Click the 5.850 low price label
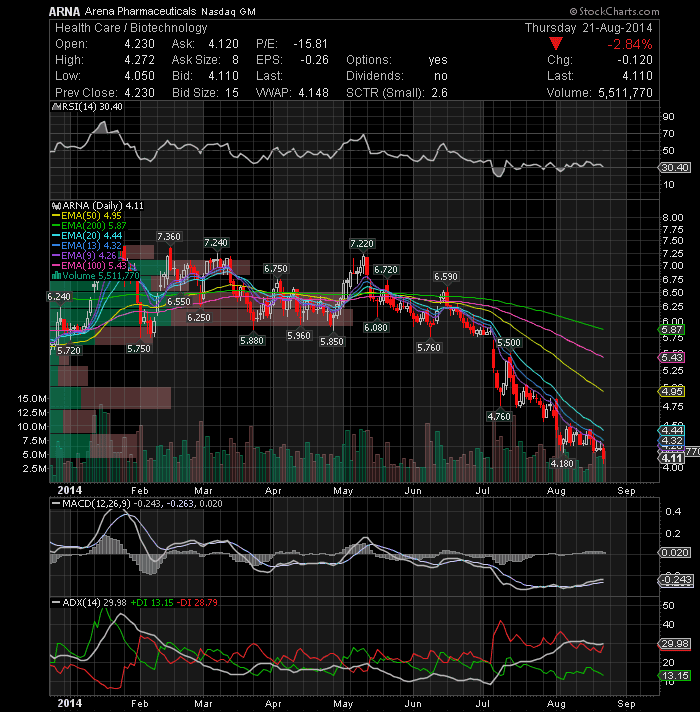700x712 pixels. [x=332, y=341]
